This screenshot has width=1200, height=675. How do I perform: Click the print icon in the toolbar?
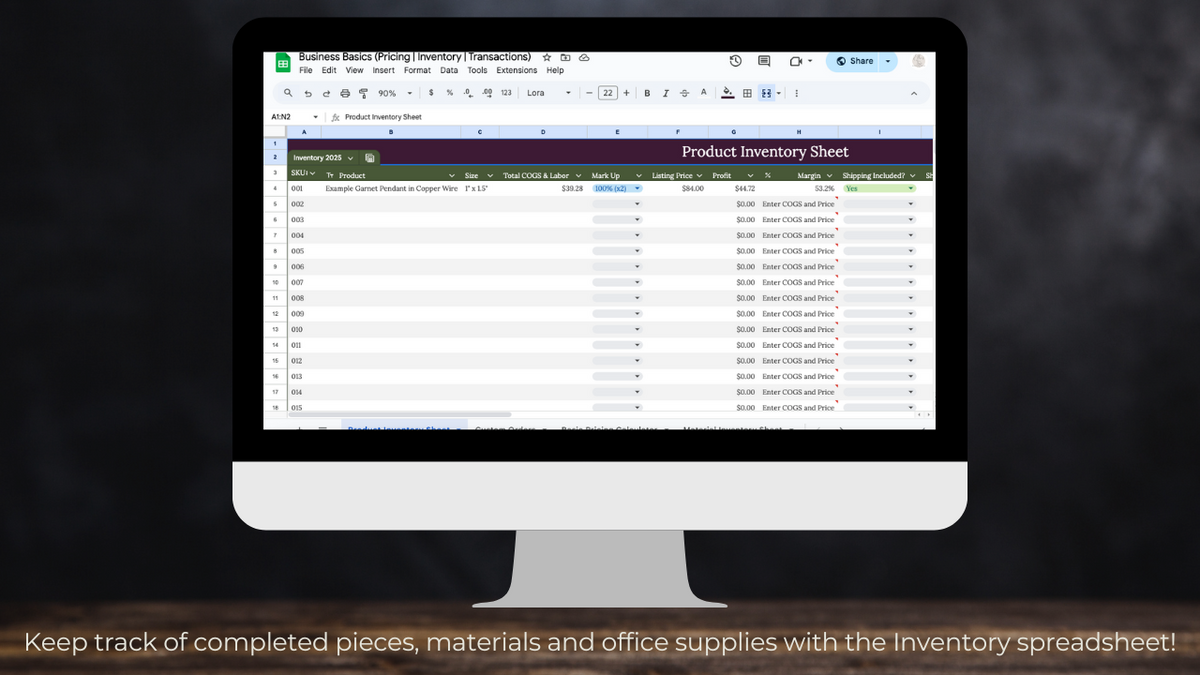coord(345,93)
